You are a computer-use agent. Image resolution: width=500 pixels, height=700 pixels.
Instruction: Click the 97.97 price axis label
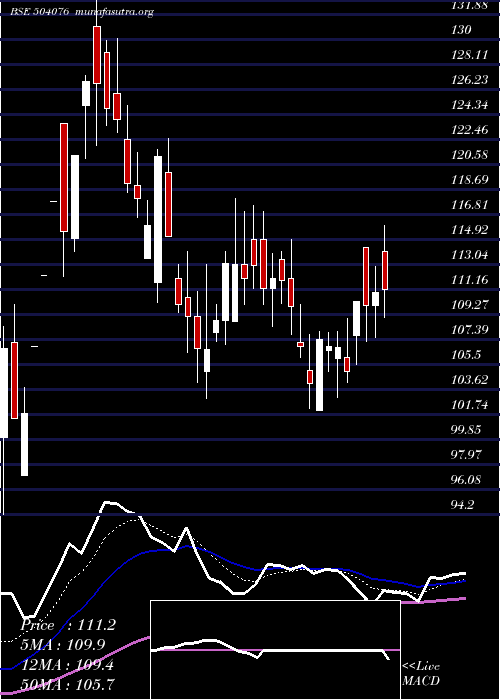(466, 455)
